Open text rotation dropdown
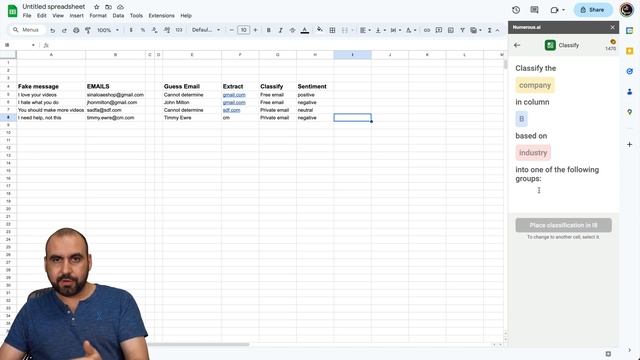This screenshot has height=360, width=640. tap(411, 30)
